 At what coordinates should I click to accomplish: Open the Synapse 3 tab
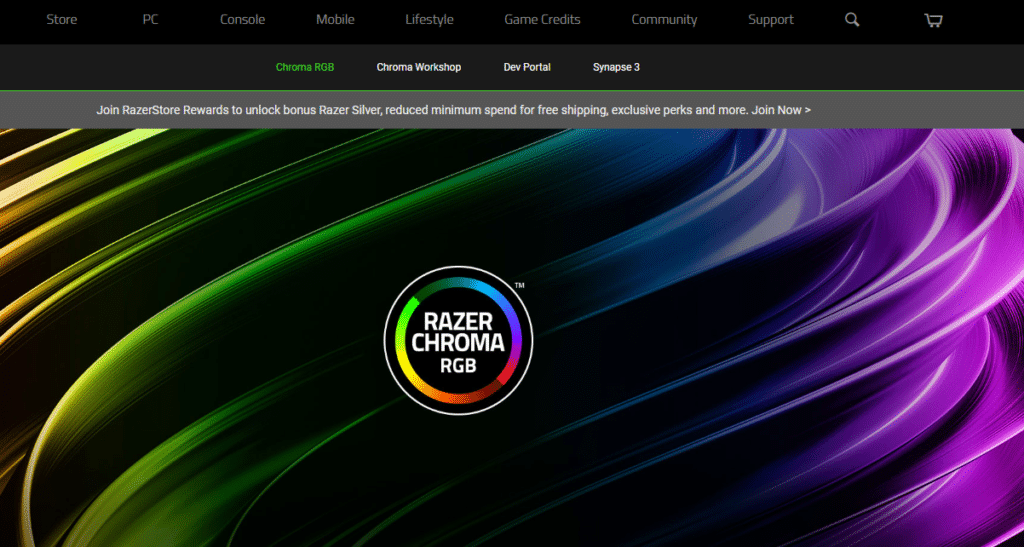616,67
